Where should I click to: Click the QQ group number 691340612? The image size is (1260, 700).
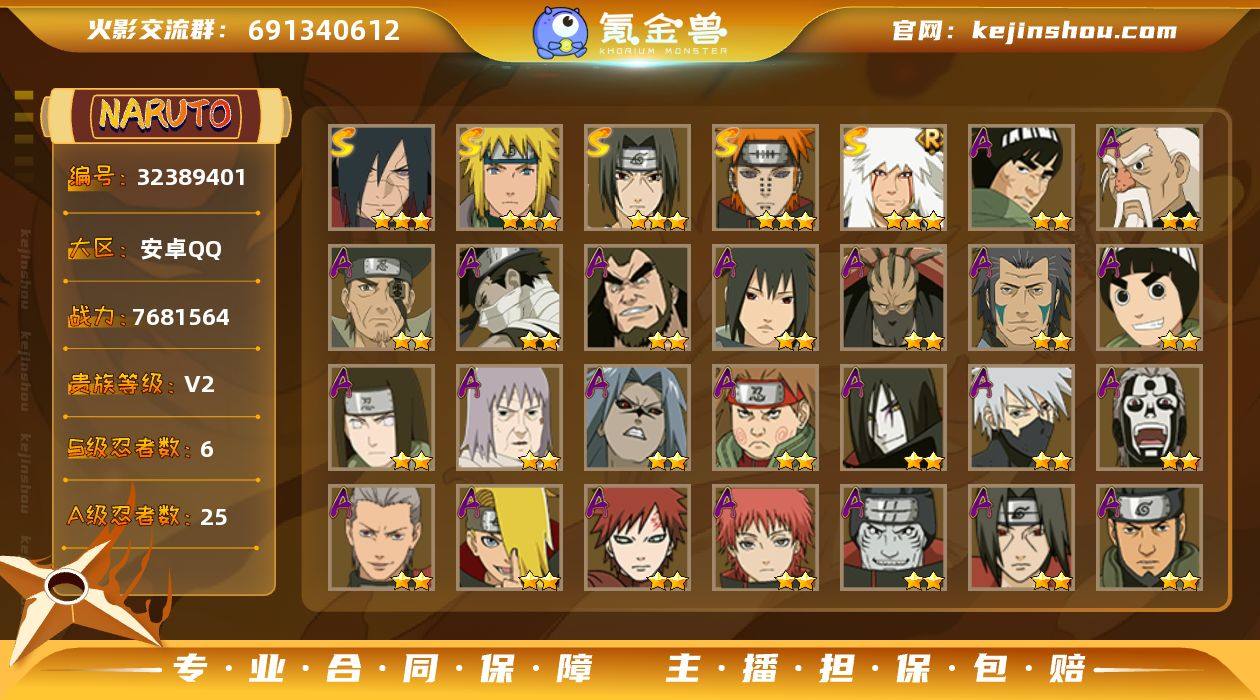pos(324,30)
